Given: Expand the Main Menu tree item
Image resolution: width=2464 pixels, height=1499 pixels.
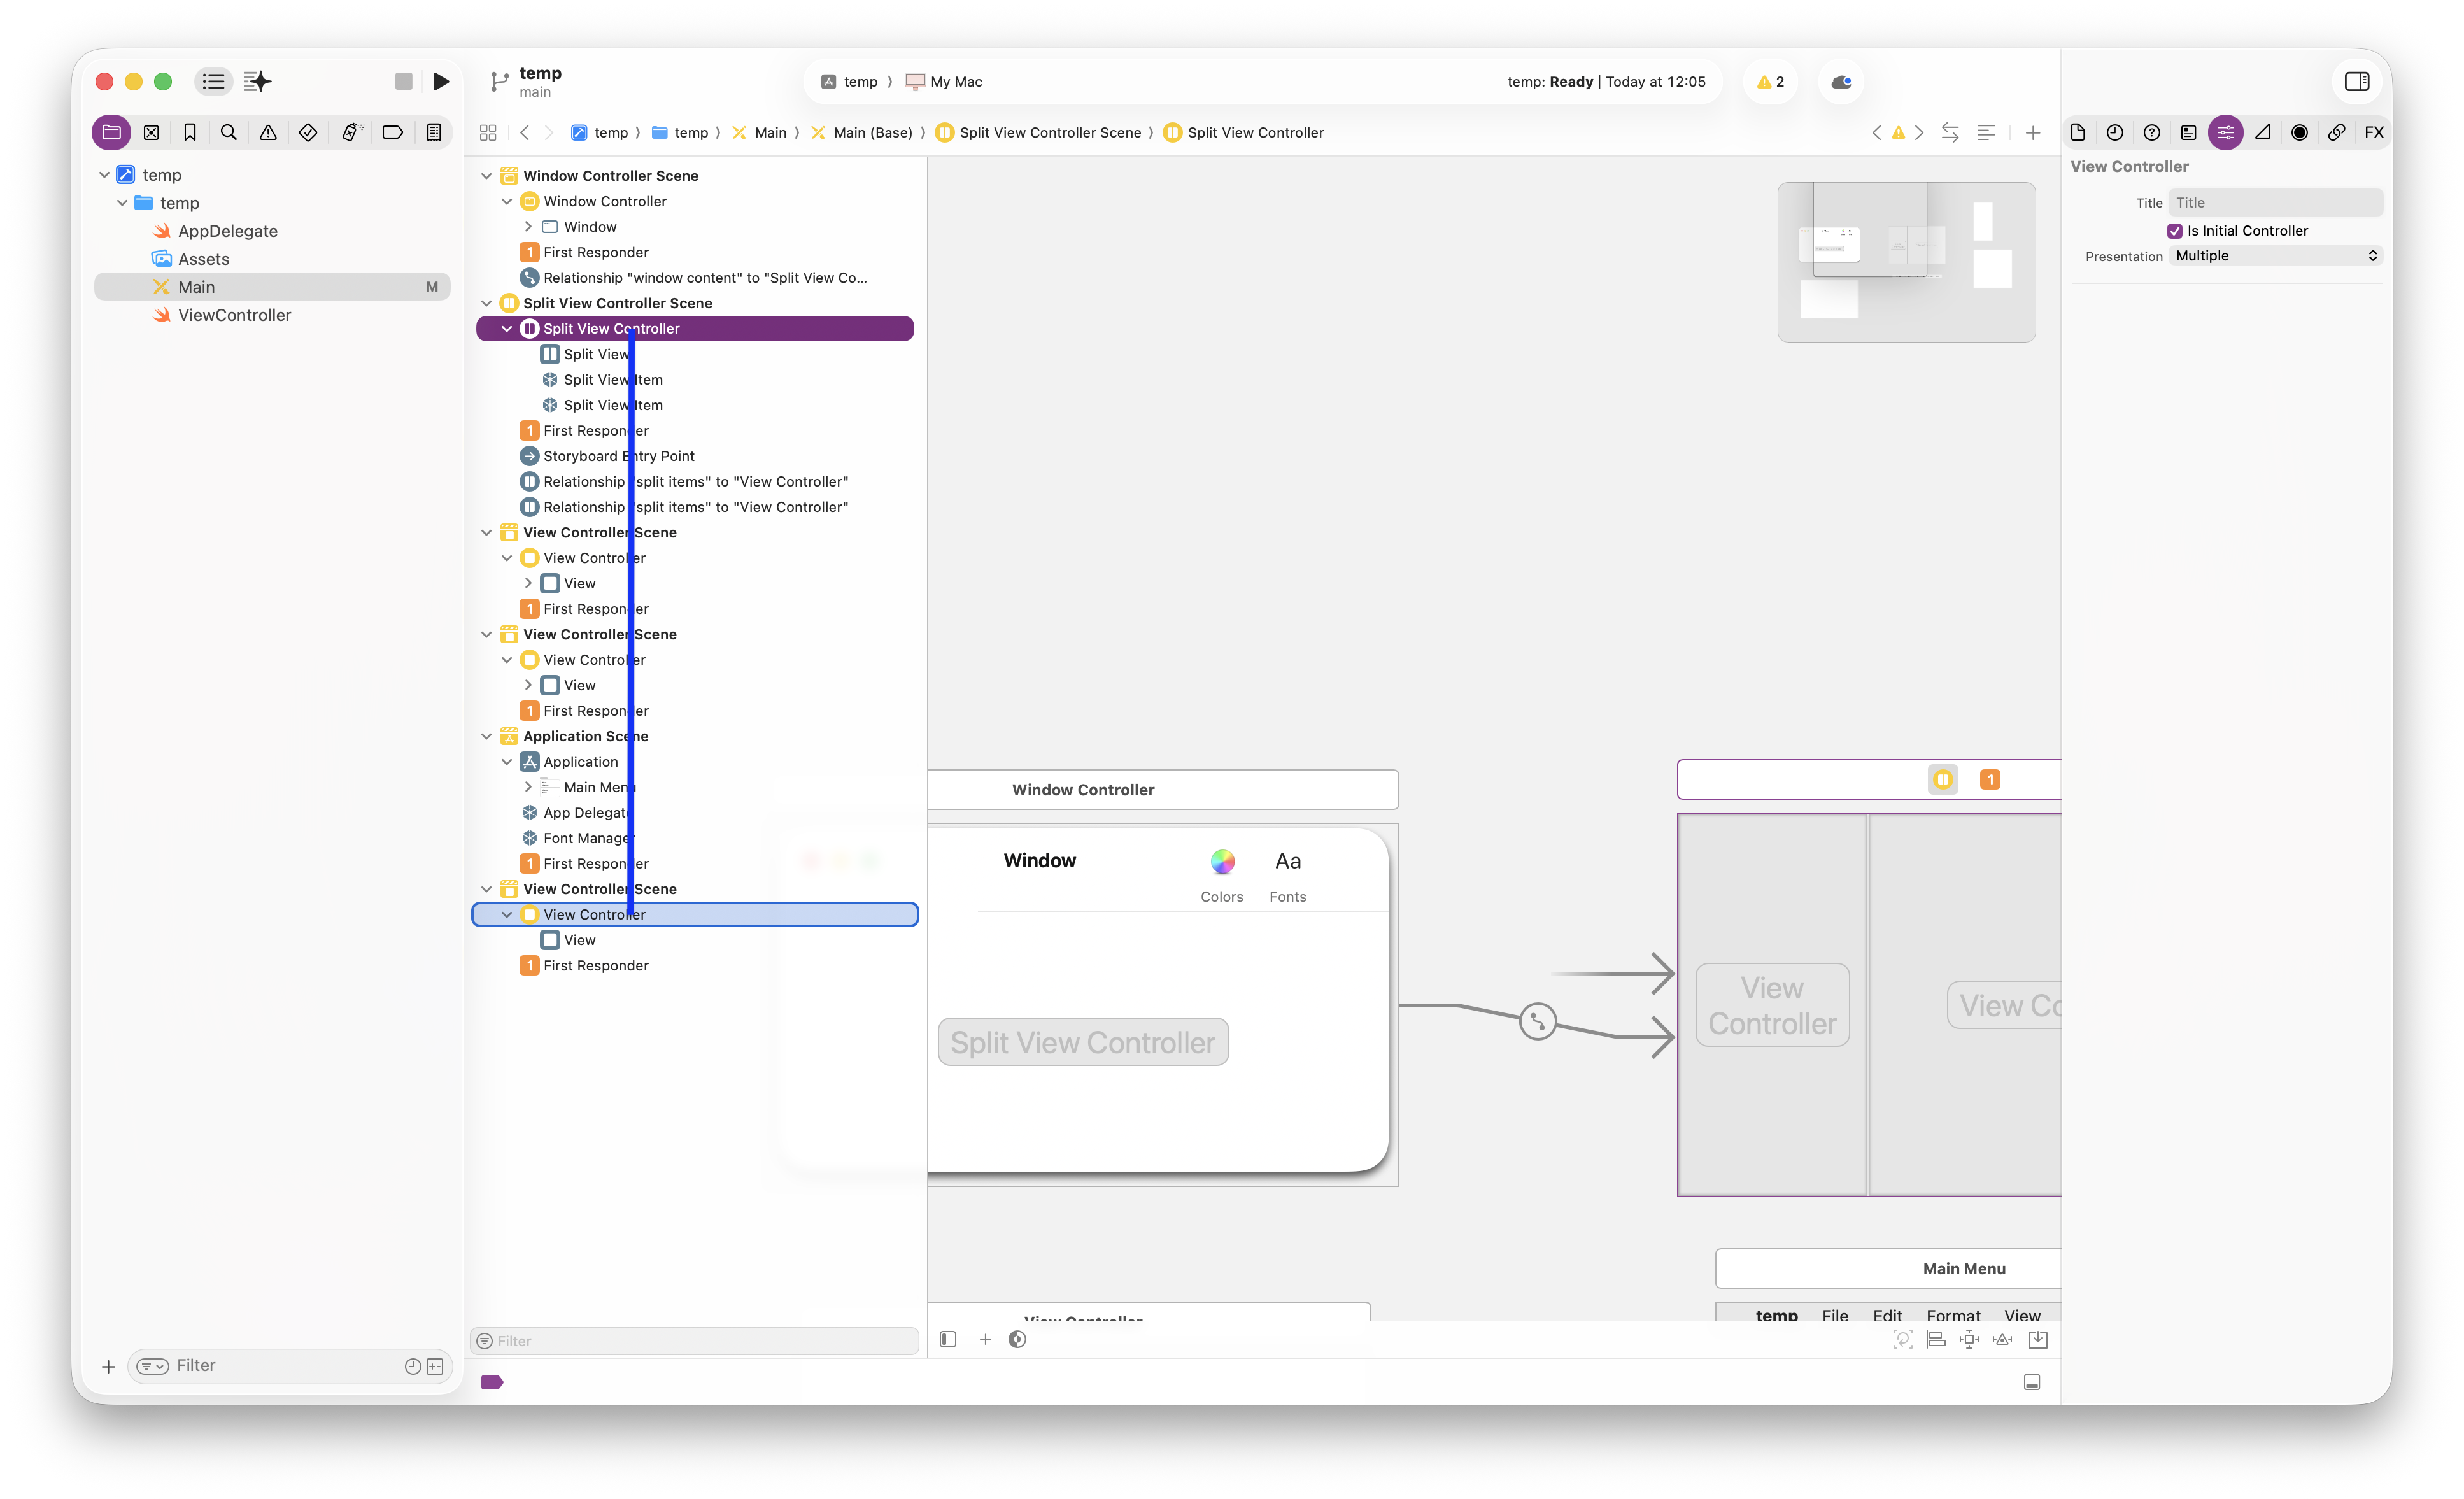Looking at the screenshot, I should click(528, 787).
